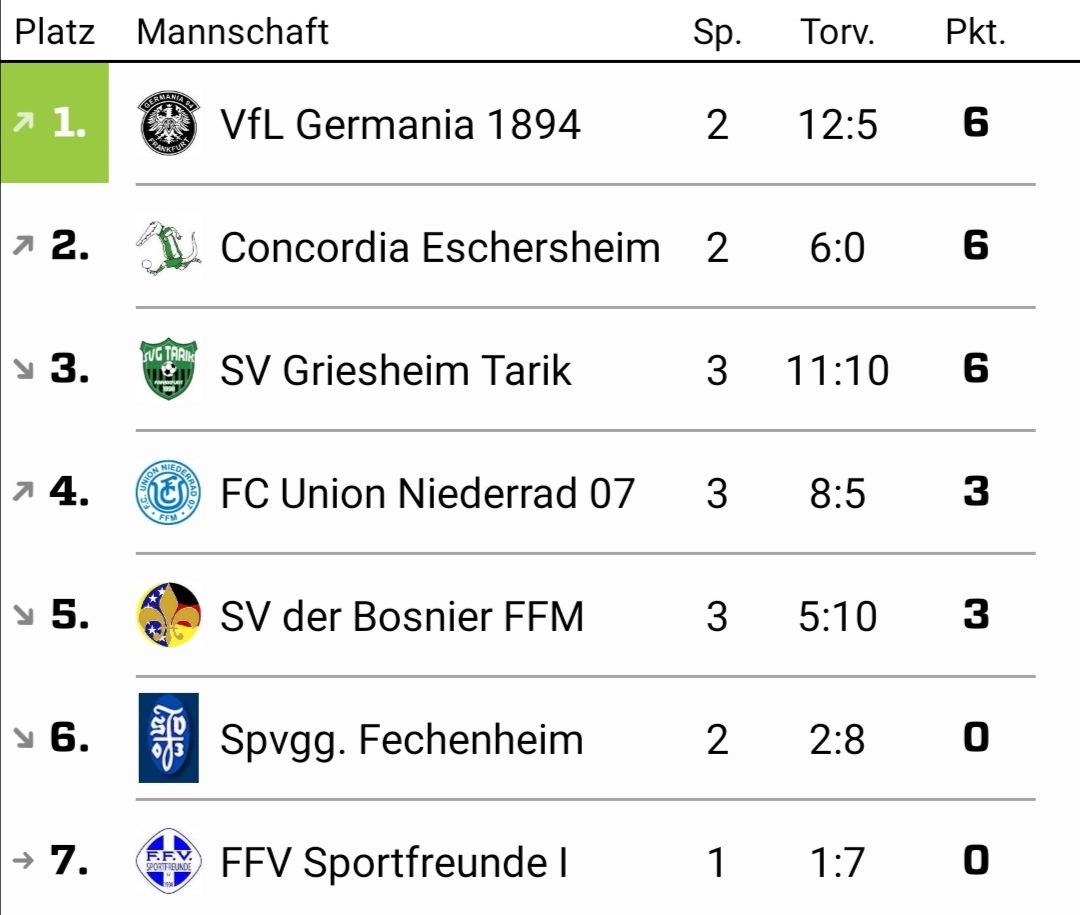This screenshot has height=915, width=1080.
Task: Click the unchanged arrow beside rank 7
Action: tap(23, 860)
